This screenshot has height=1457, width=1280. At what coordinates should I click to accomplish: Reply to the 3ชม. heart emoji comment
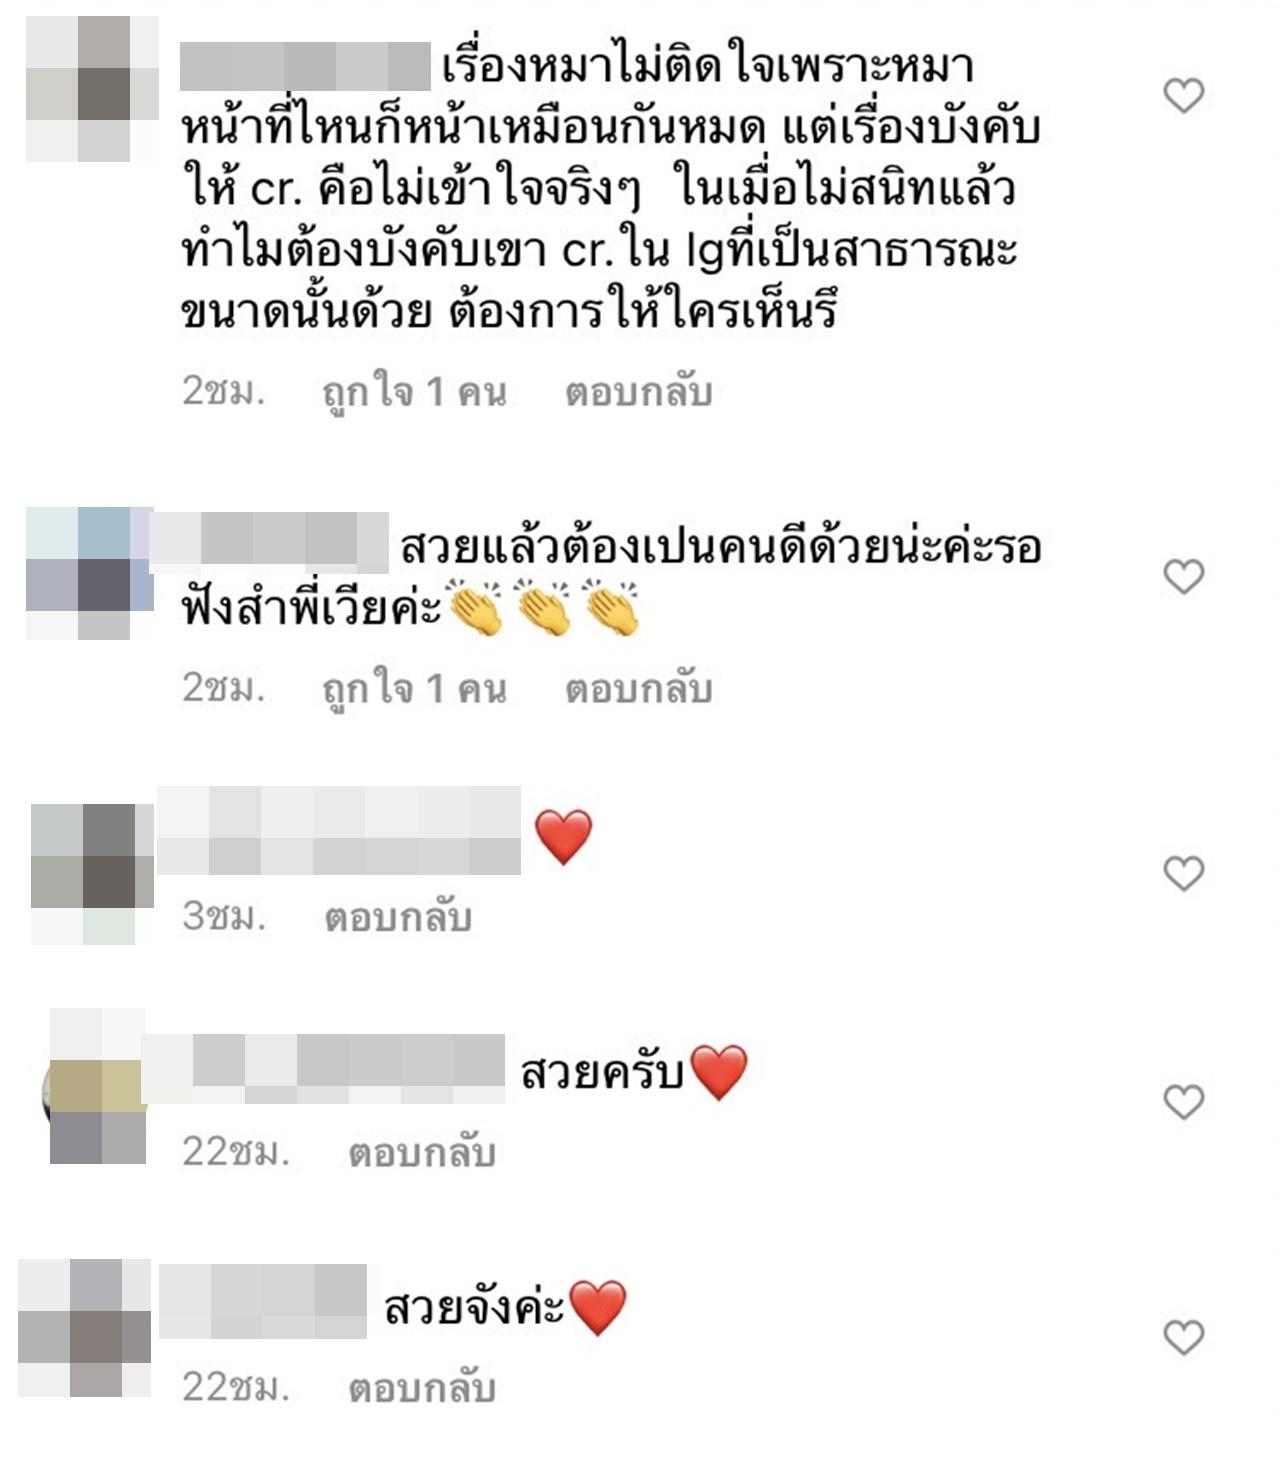click(x=397, y=917)
